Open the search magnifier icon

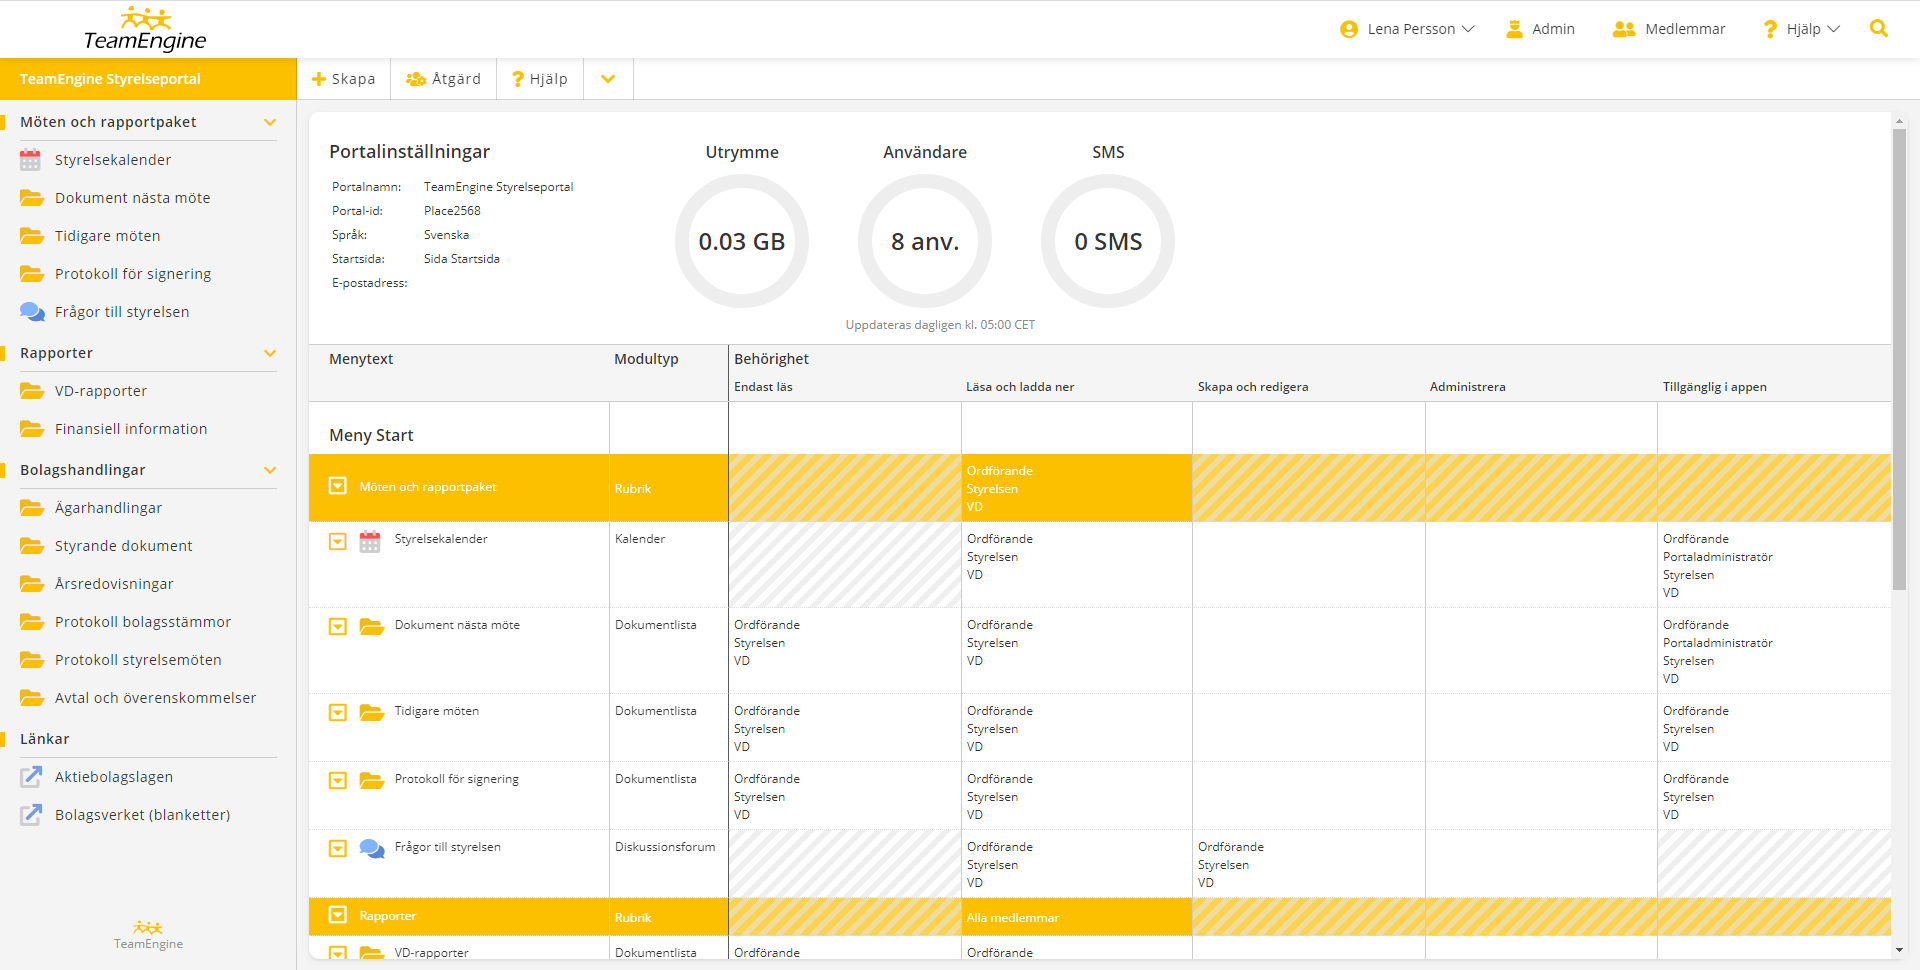click(1878, 29)
